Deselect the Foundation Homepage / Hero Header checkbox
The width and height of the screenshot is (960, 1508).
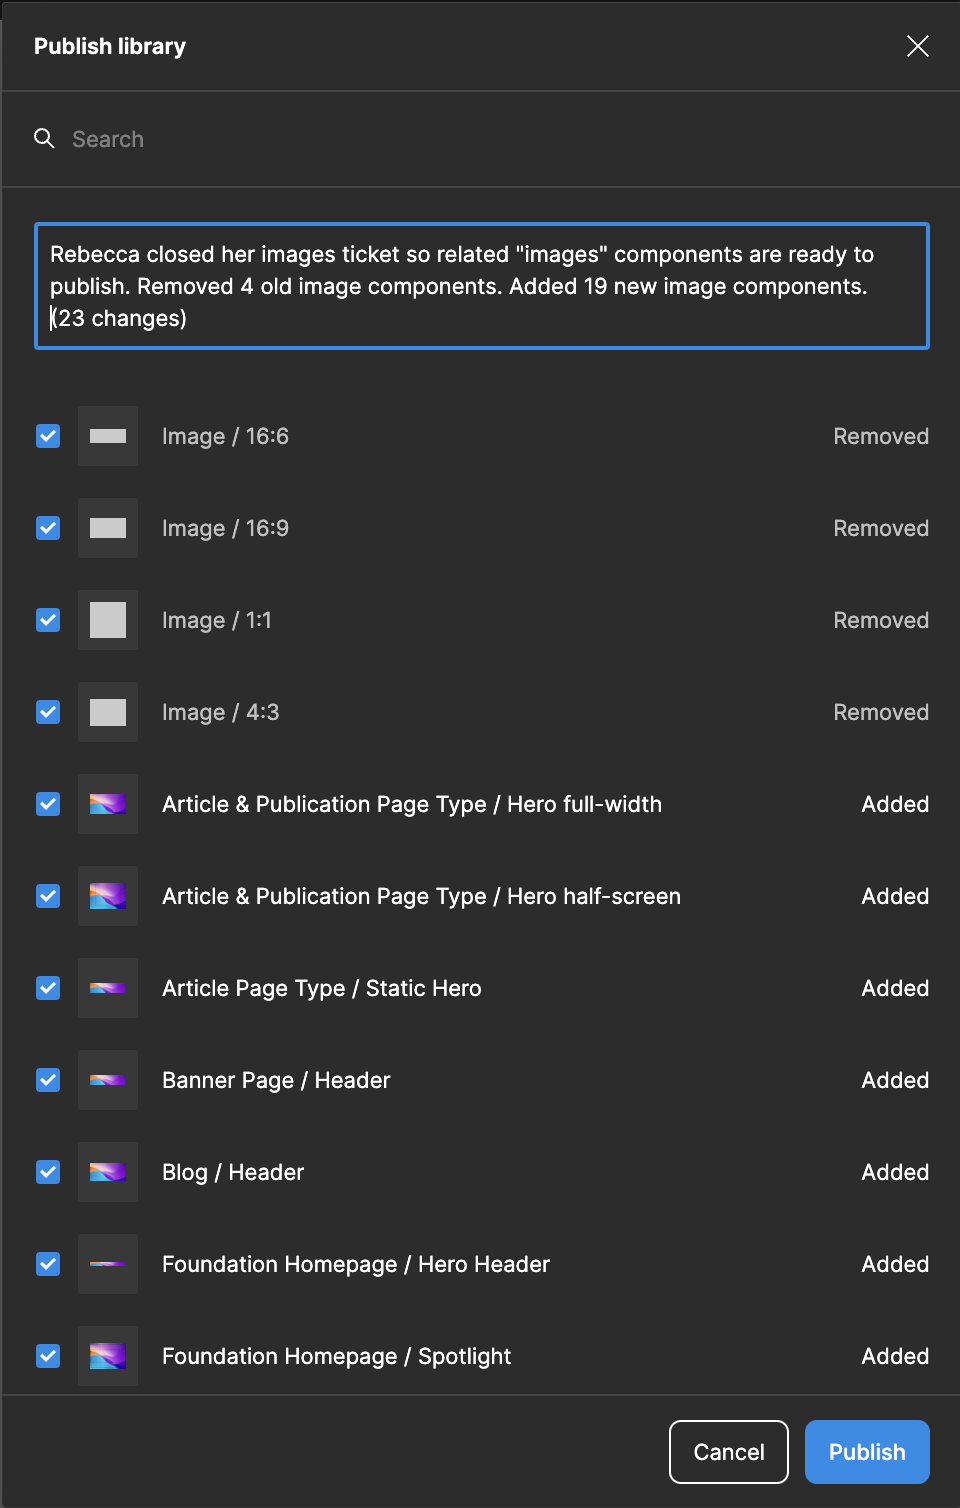[47, 1264]
